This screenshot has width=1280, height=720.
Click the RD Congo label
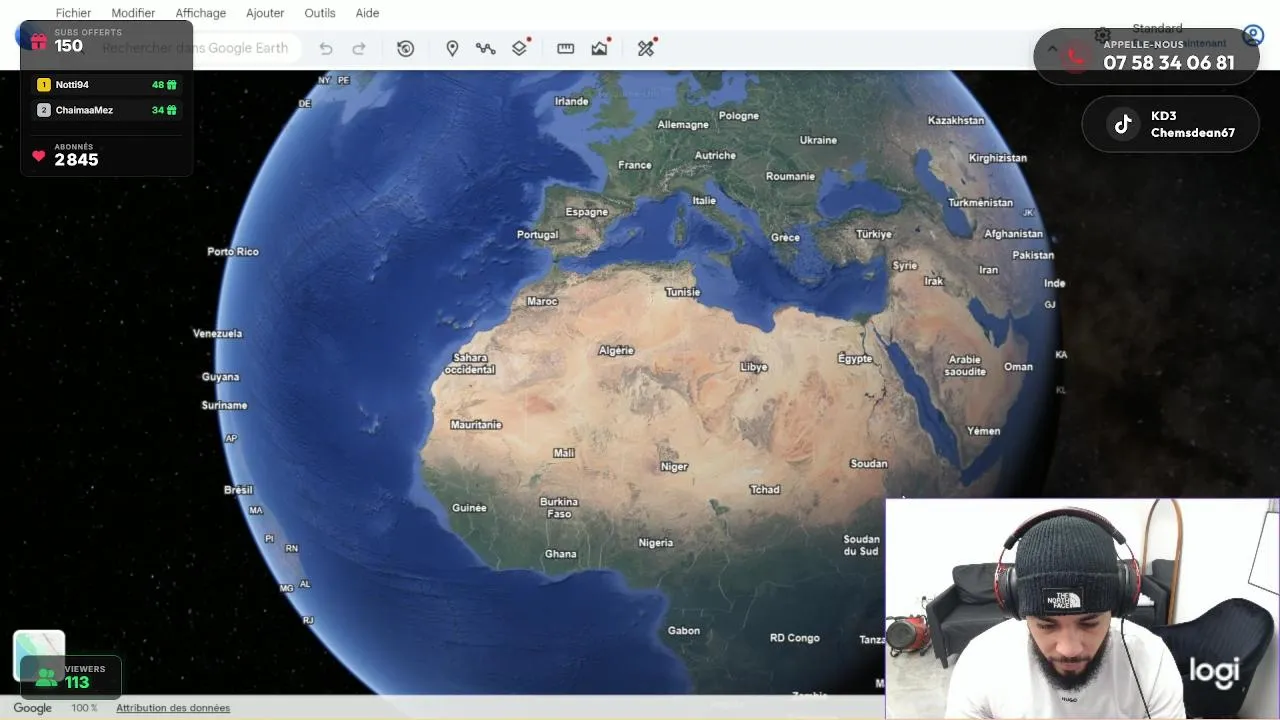click(x=795, y=638)
